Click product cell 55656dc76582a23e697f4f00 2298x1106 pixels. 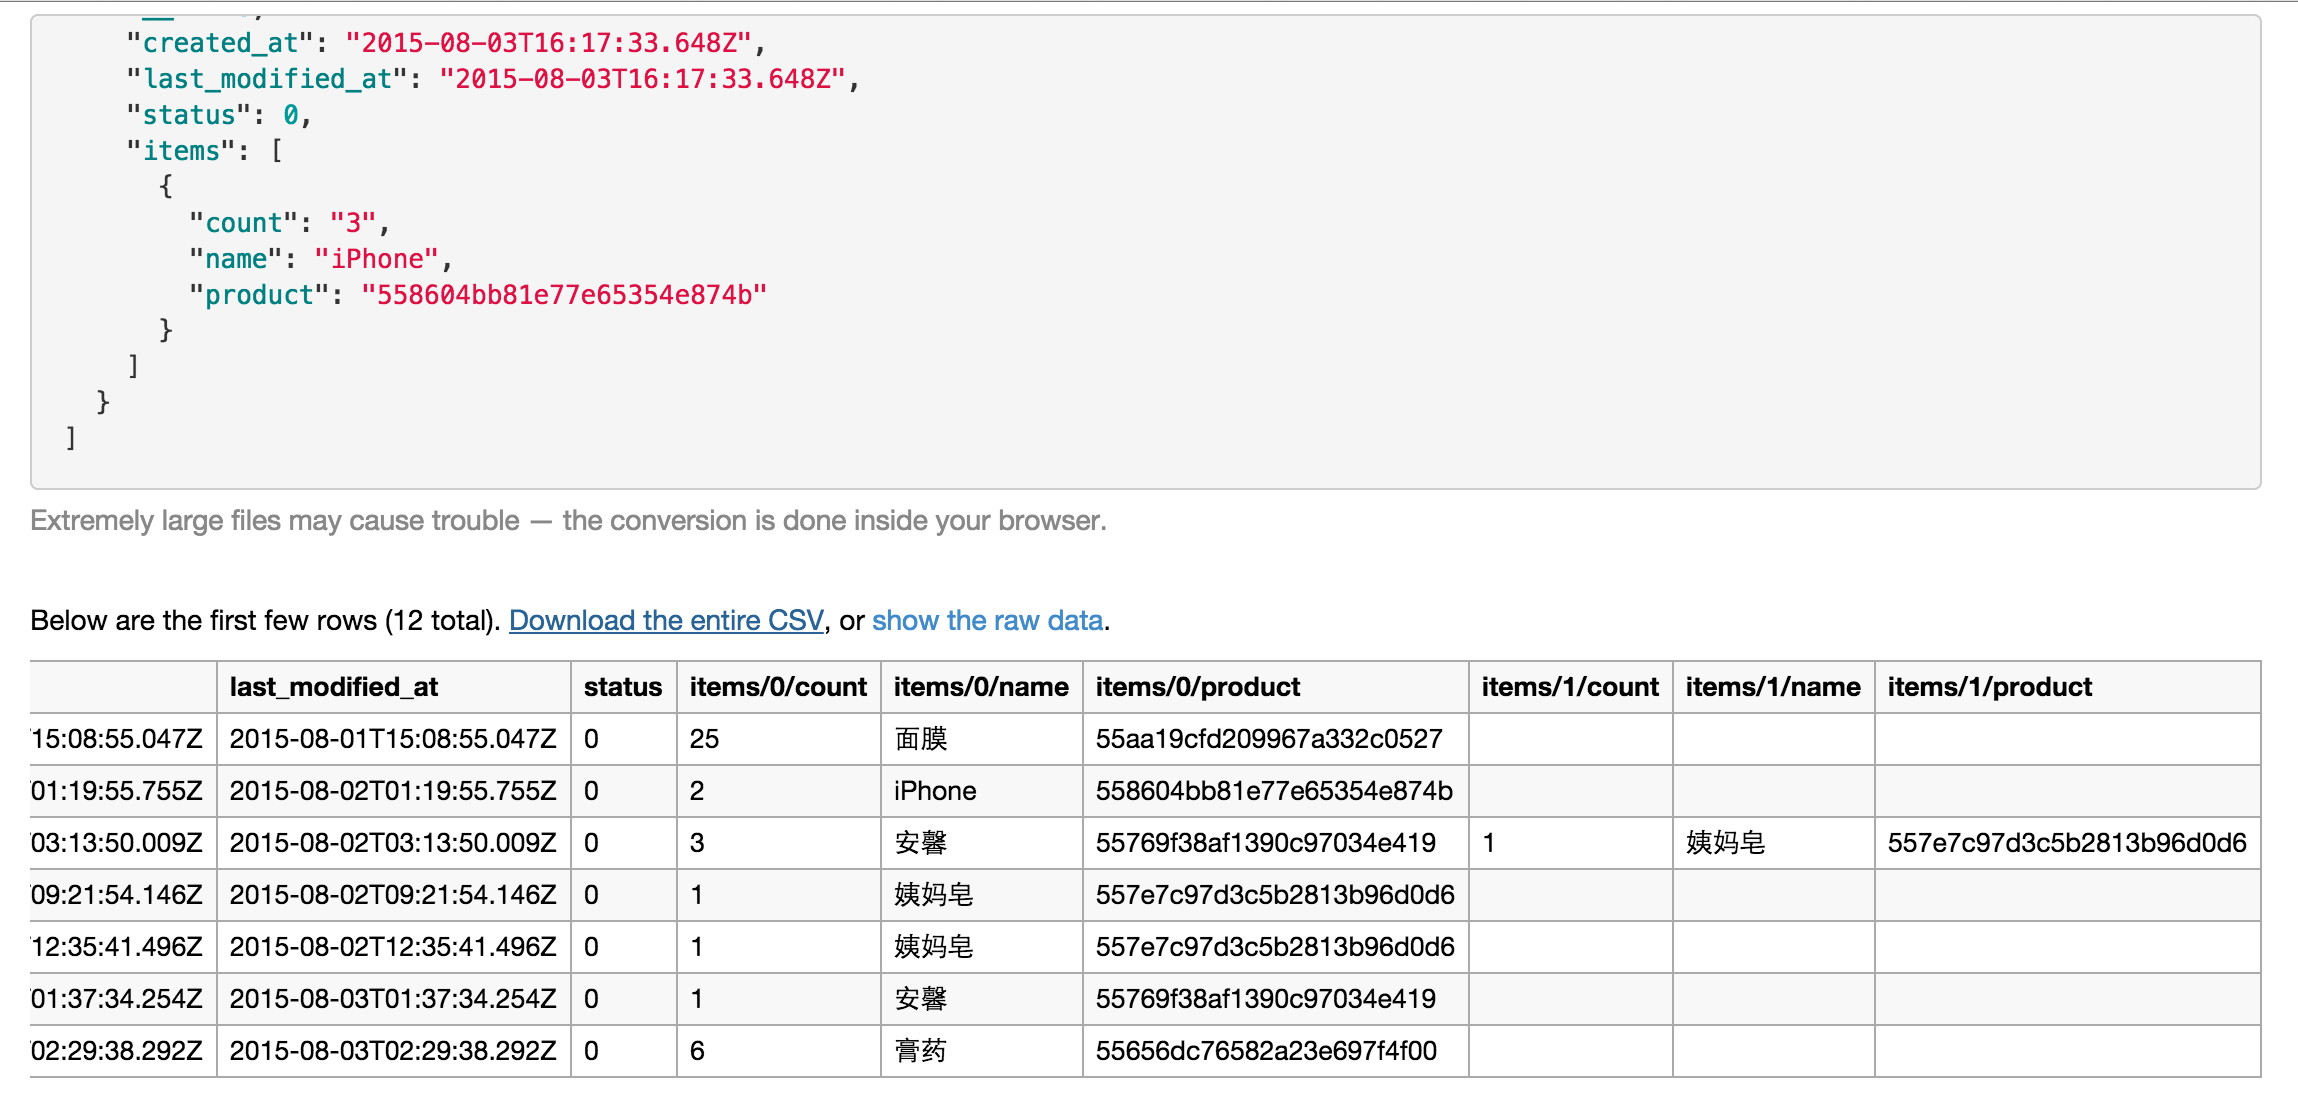(x=1265, y=1051)
